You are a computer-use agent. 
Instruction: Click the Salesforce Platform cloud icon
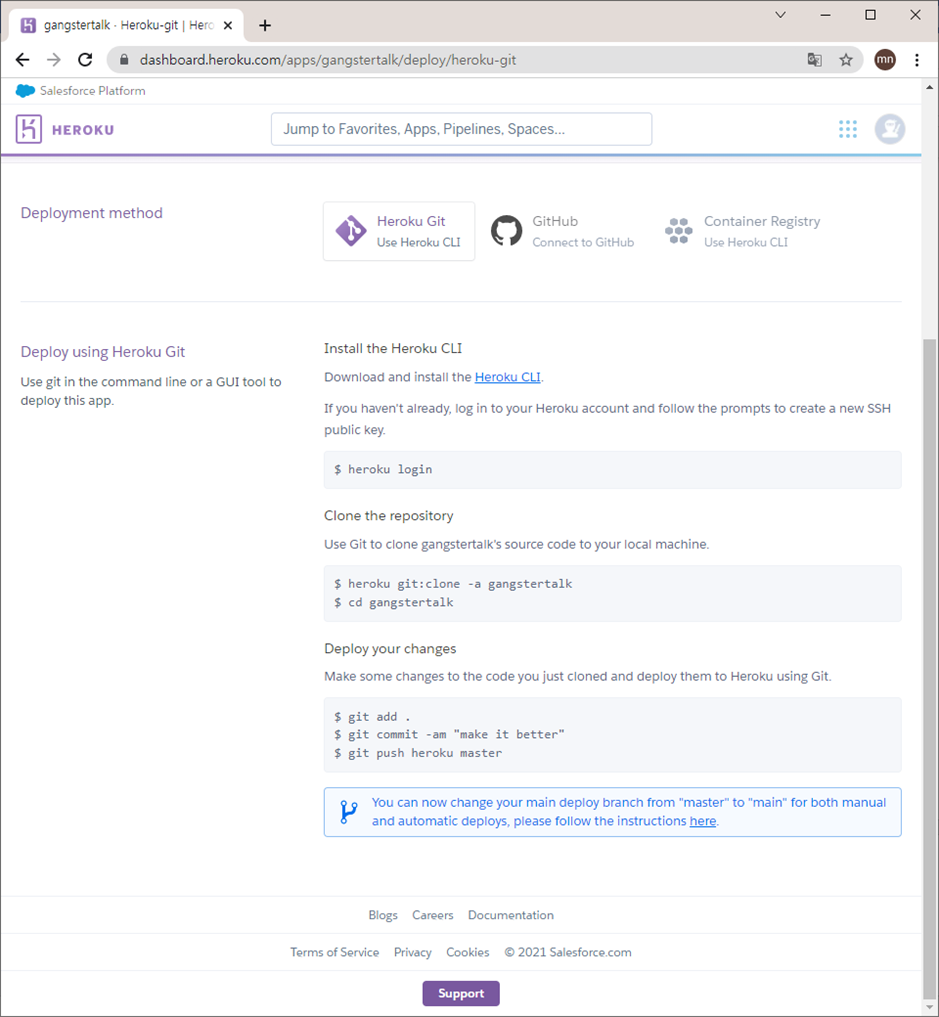(24, 90)
